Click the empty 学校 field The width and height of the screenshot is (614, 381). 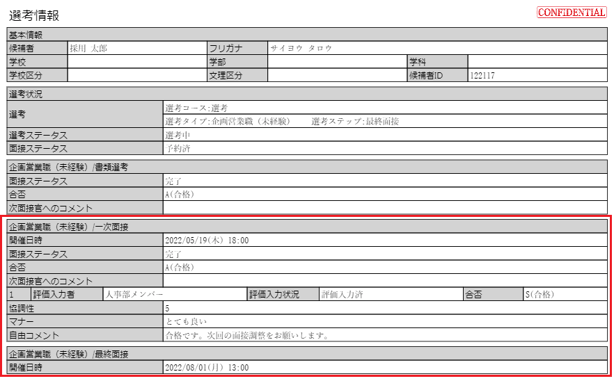(137, 61)
